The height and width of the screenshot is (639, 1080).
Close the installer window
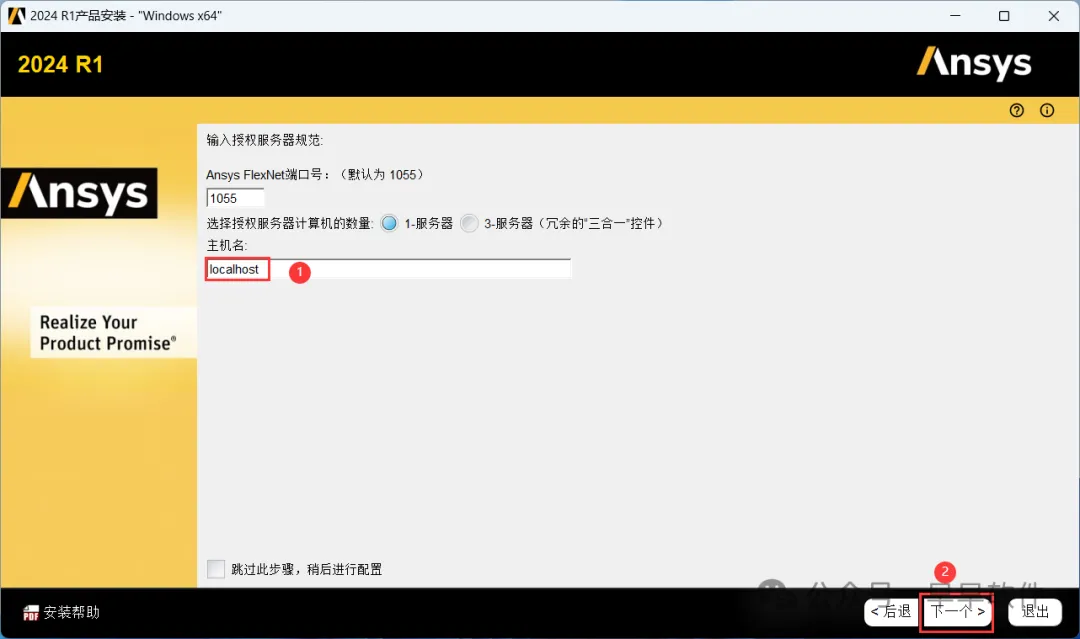[x=1054, y=16]
